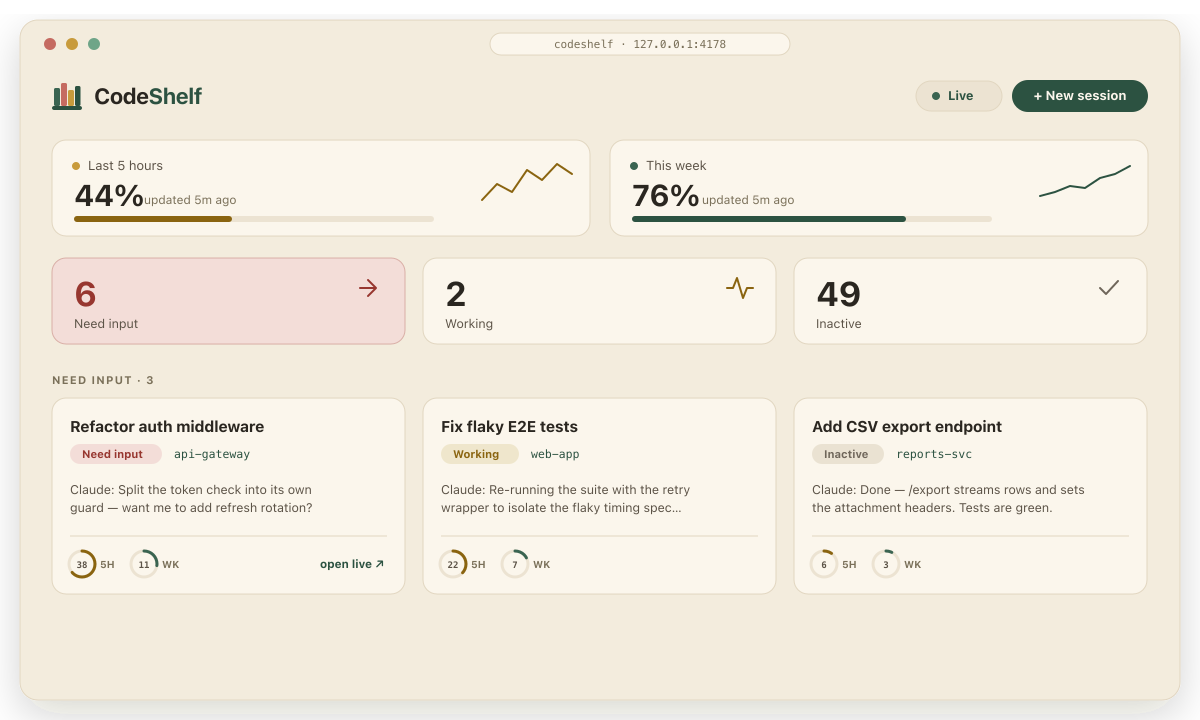1200x720 pixels.
Task: Click the message about re-running the suite
Action: click(x=565, y=499)
